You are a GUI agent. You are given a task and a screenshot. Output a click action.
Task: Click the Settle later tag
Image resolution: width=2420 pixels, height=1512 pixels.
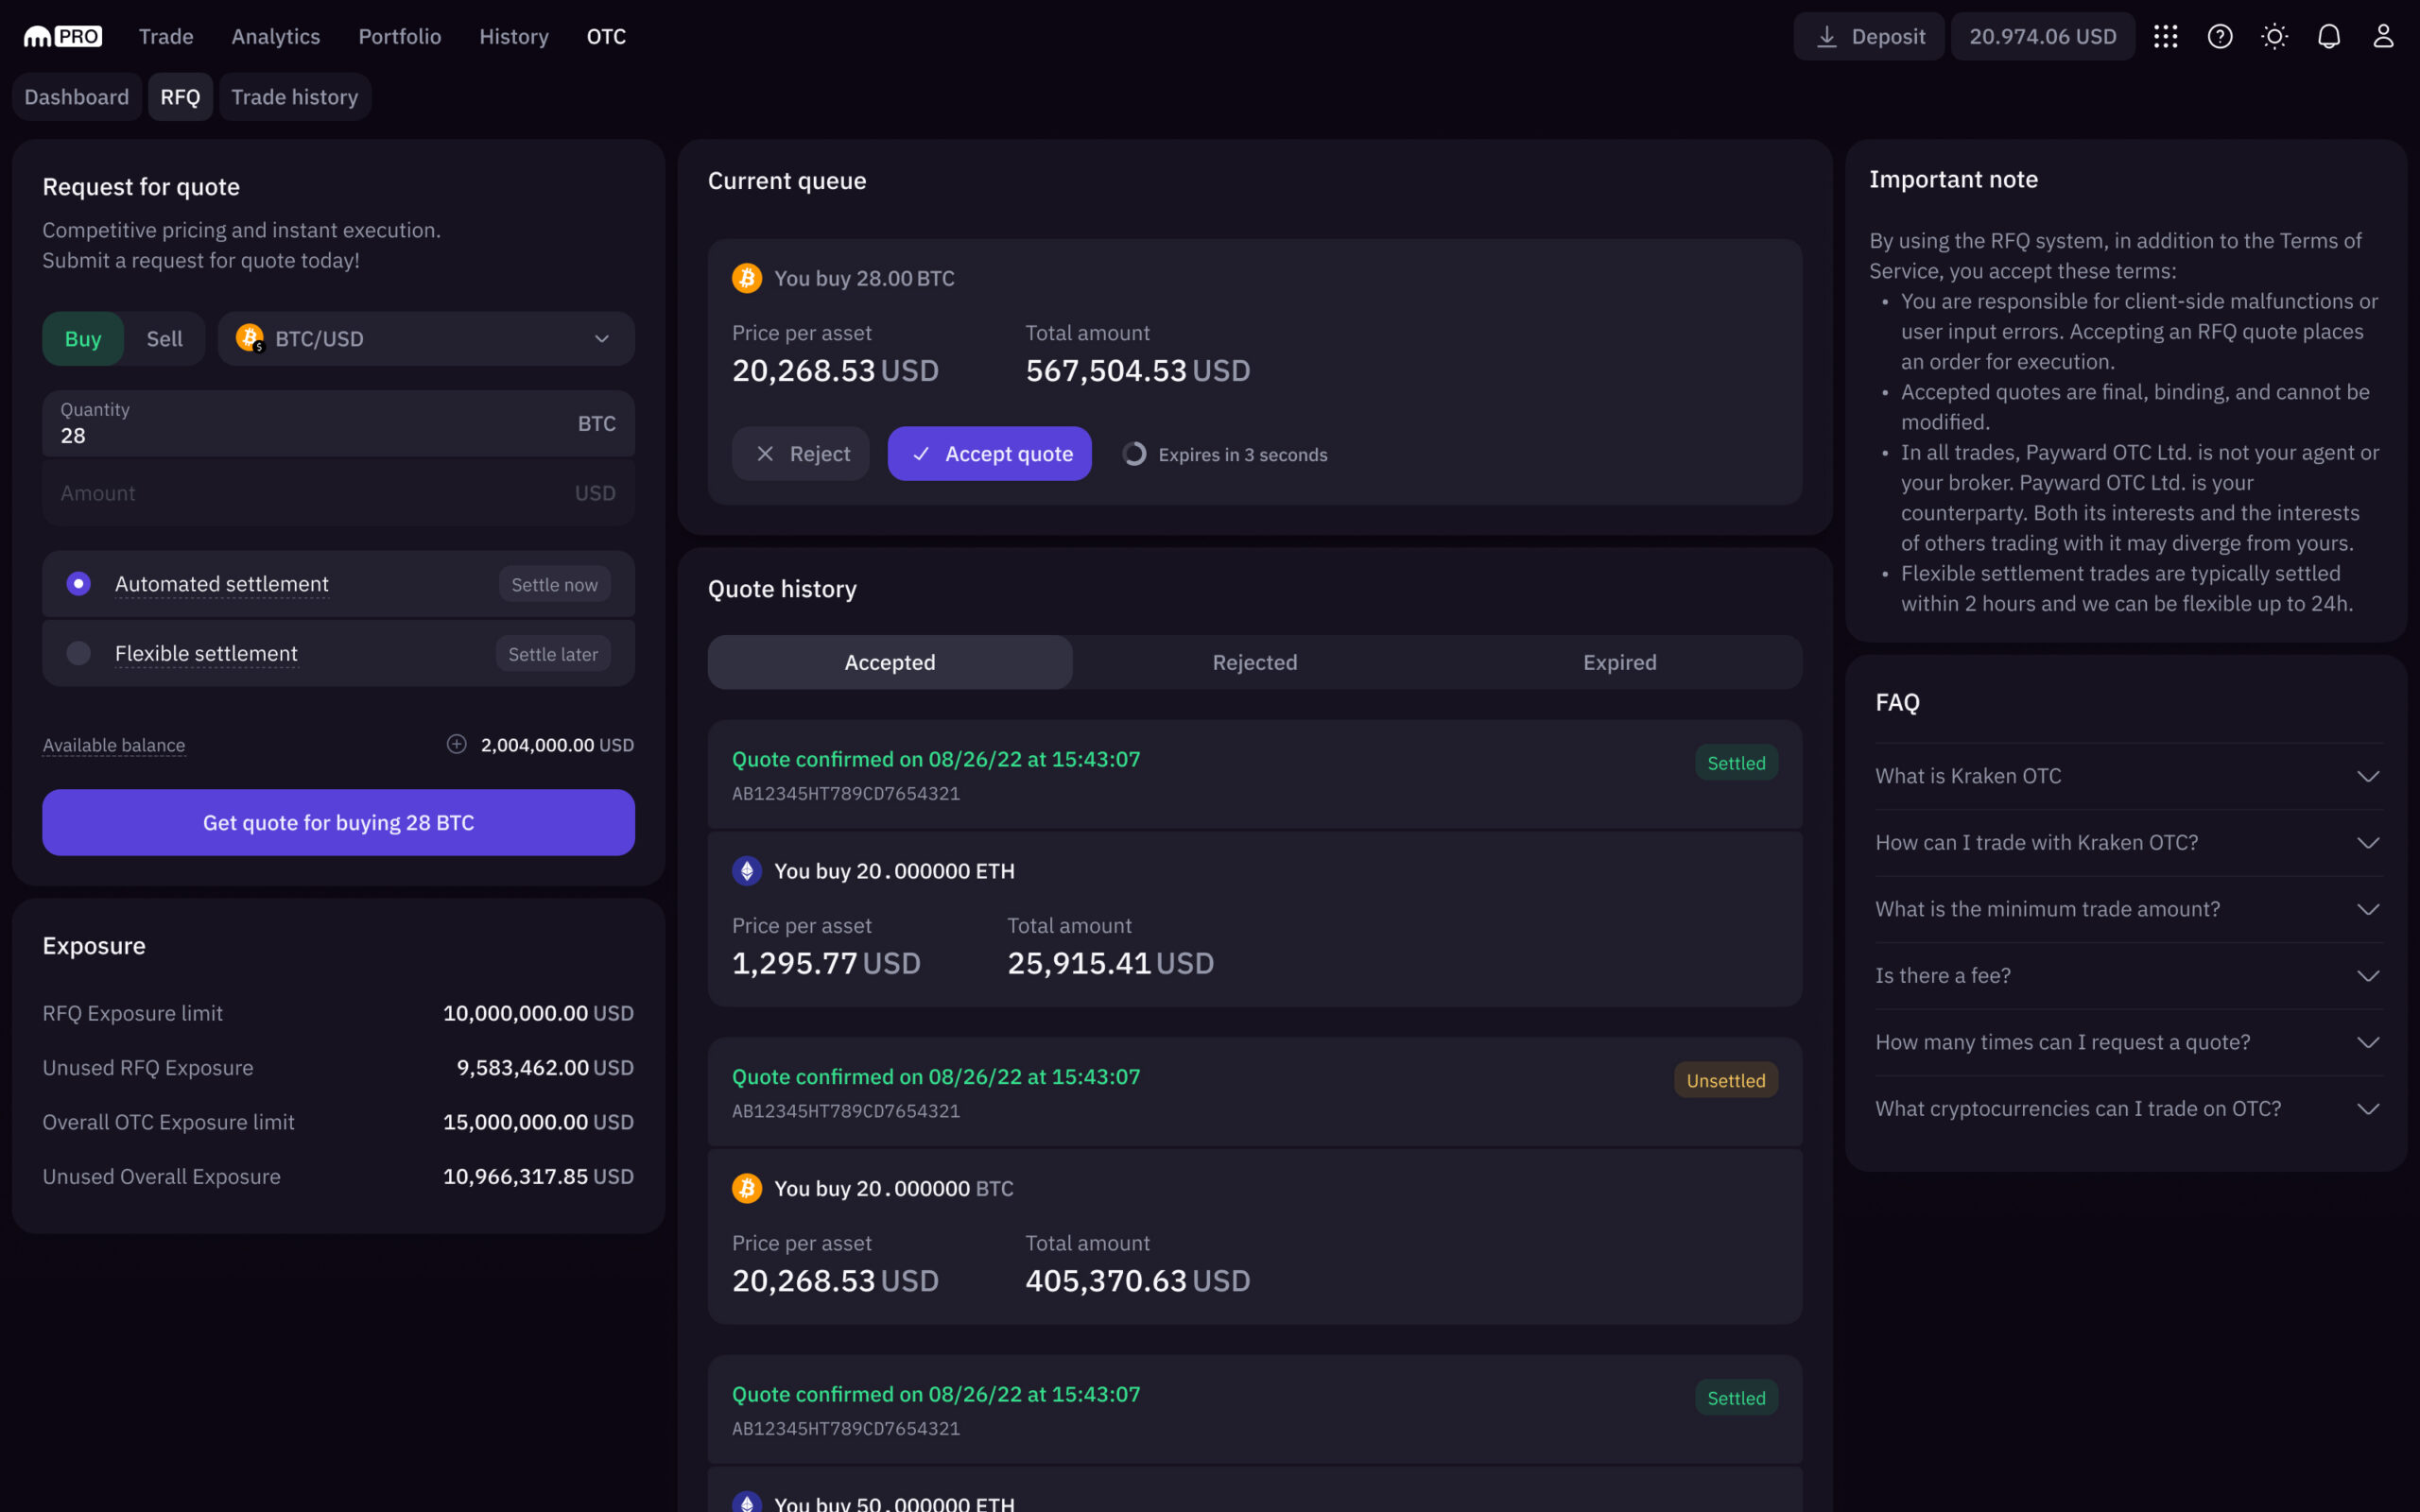pyautogui.click(x=553, y=654)
